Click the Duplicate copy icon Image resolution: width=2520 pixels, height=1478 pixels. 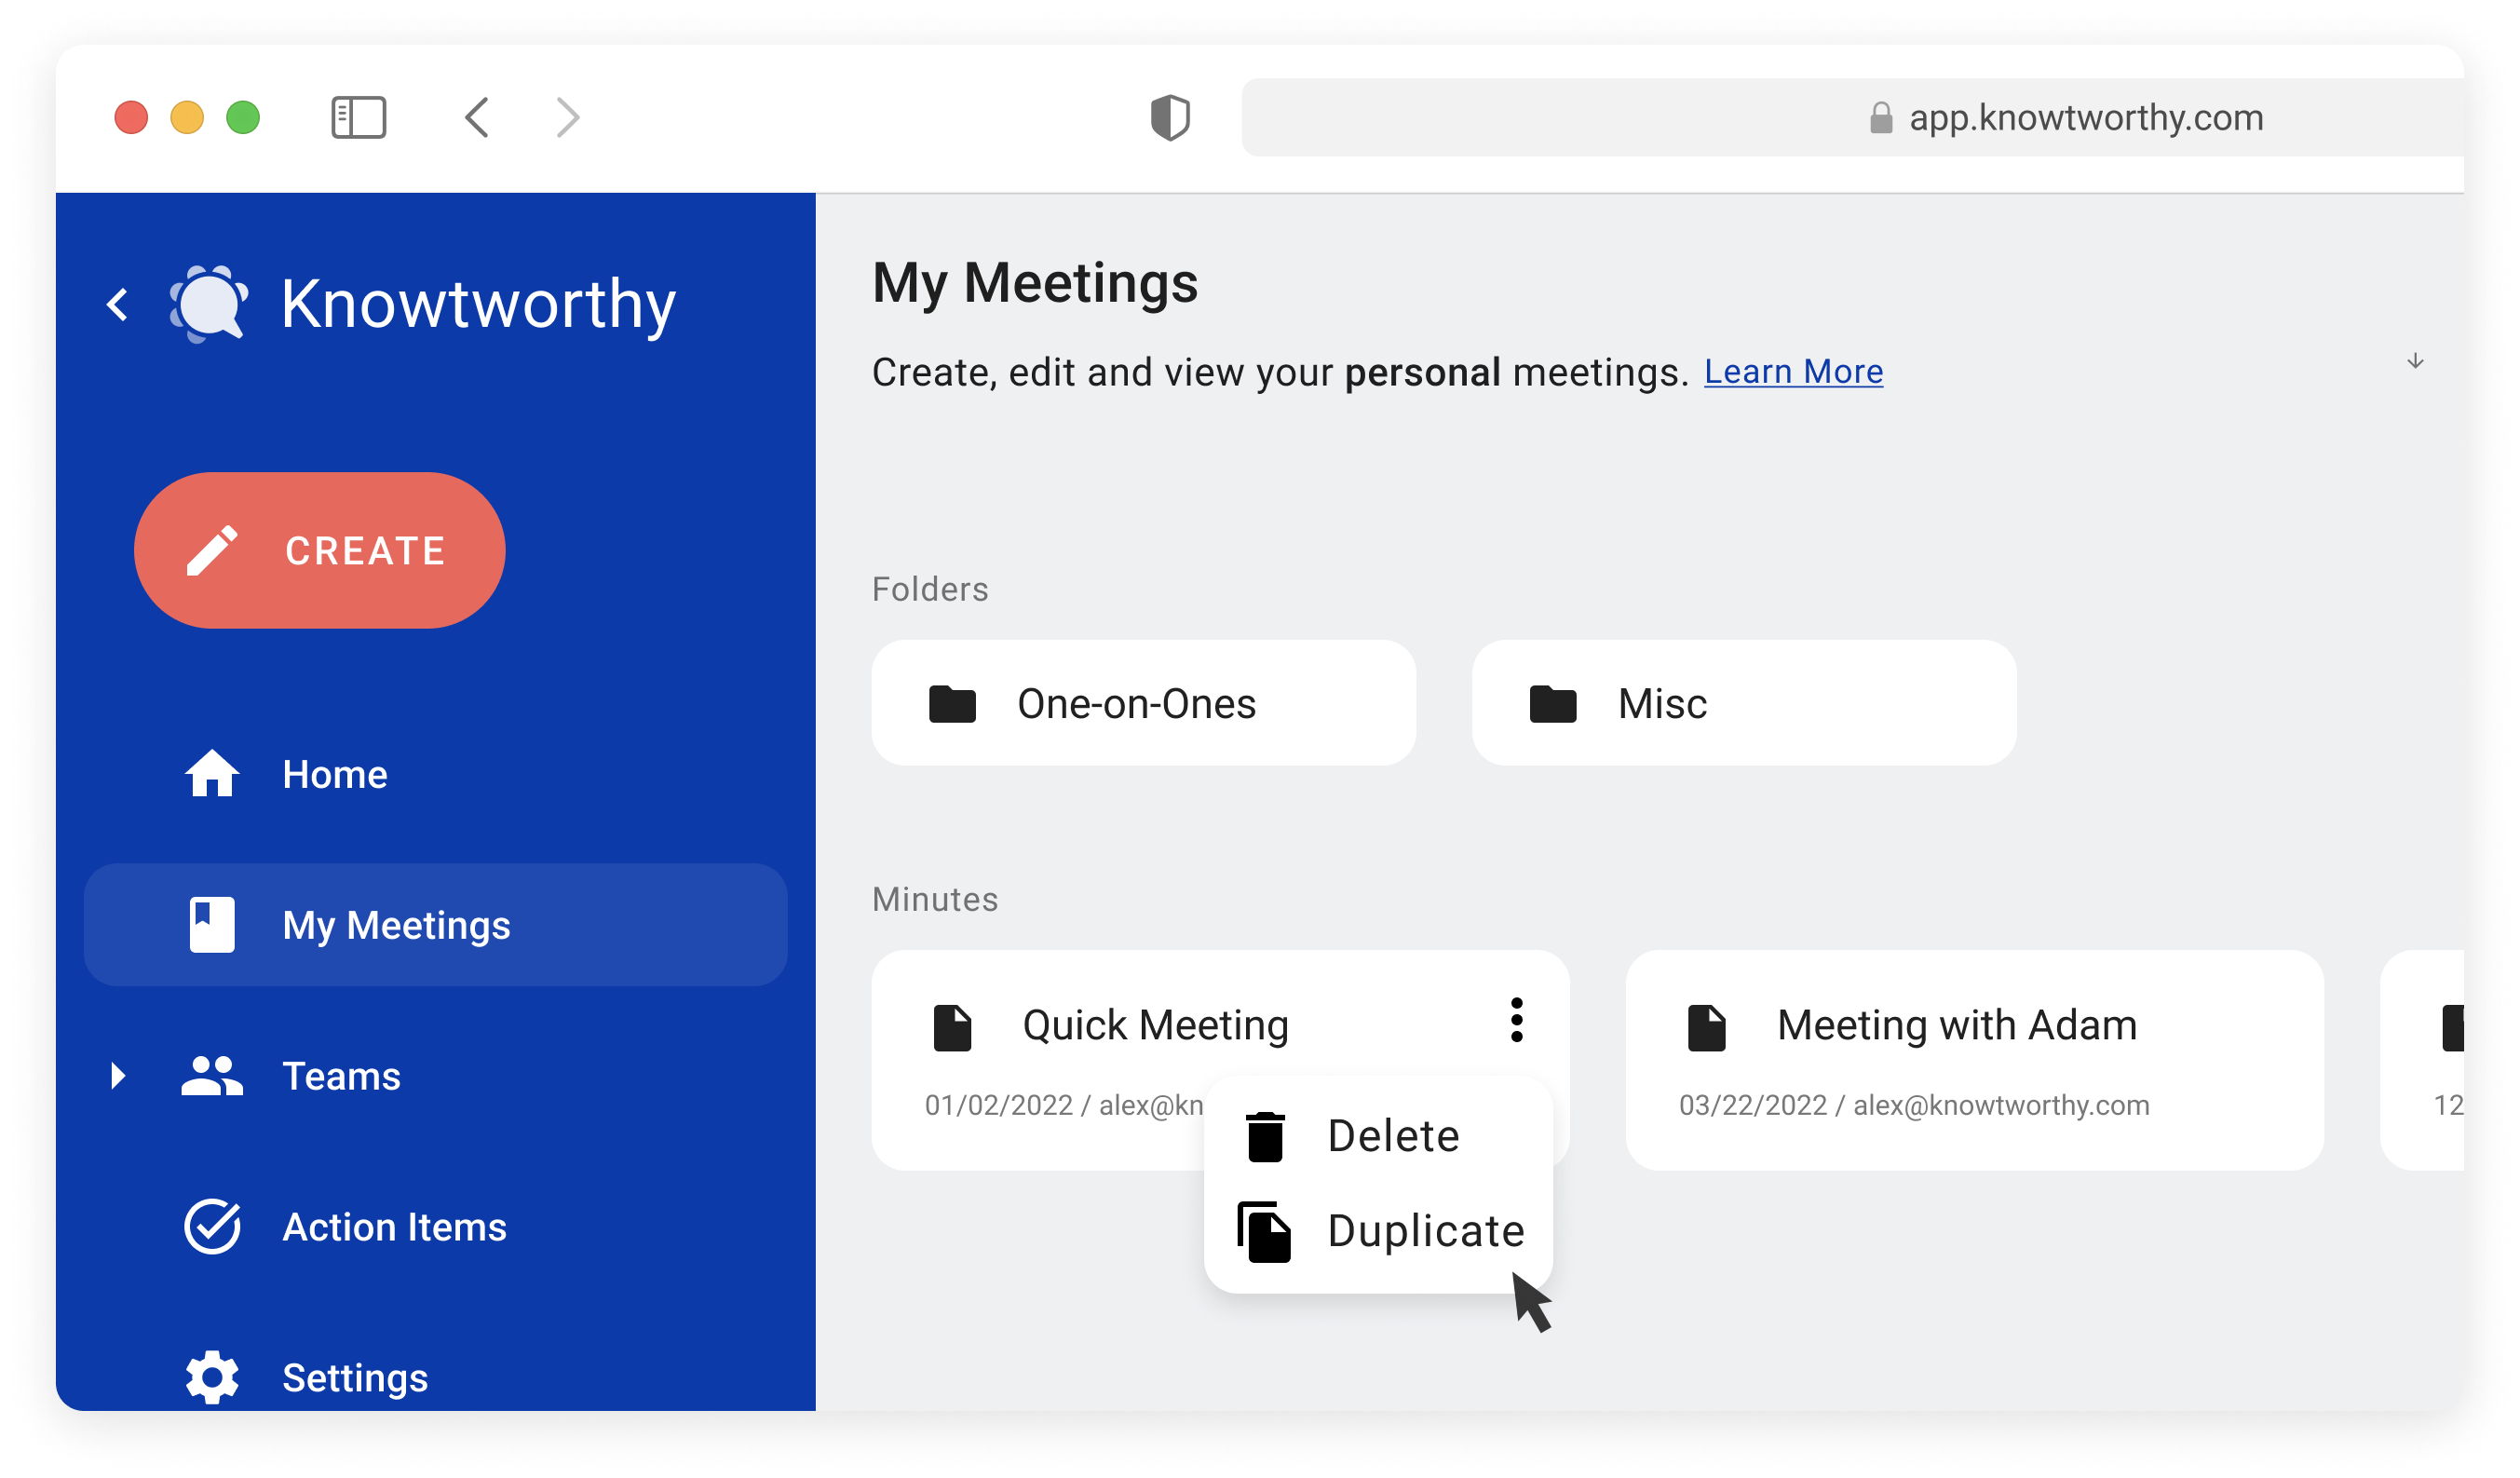[1264, 1232]
